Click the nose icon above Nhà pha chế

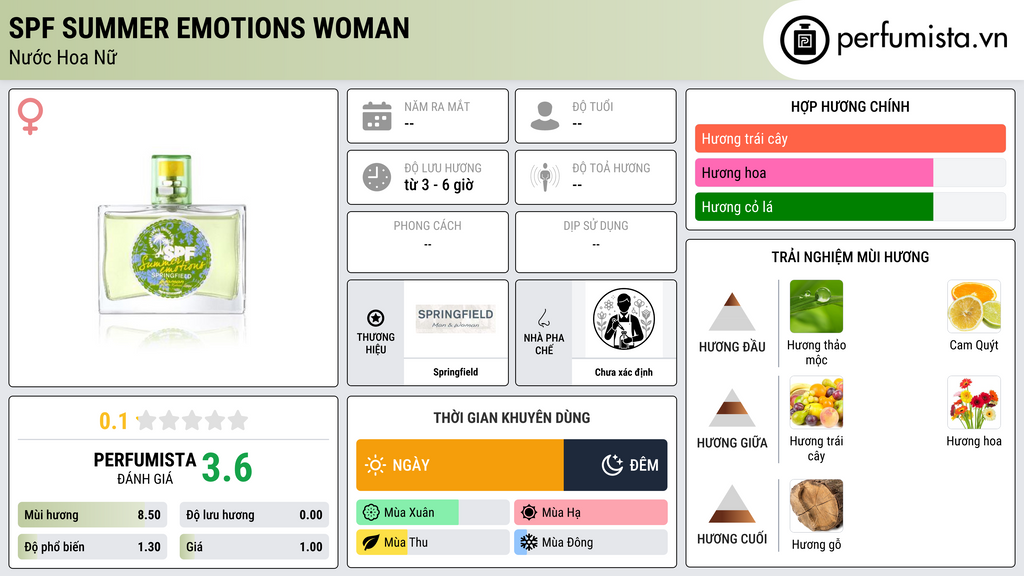[x=543, y=318]
